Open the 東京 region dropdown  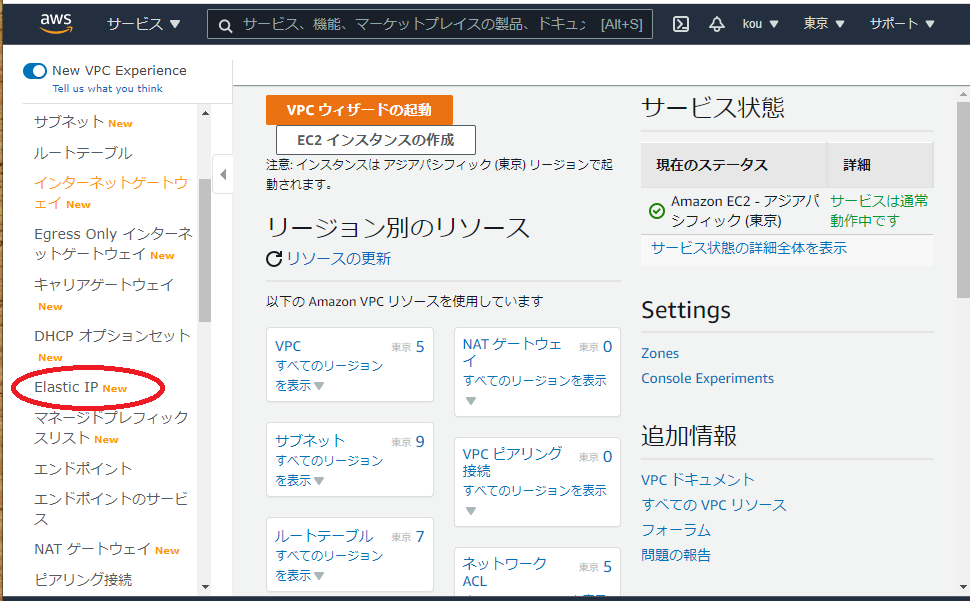pyautogui.click(x=823, y=24)
